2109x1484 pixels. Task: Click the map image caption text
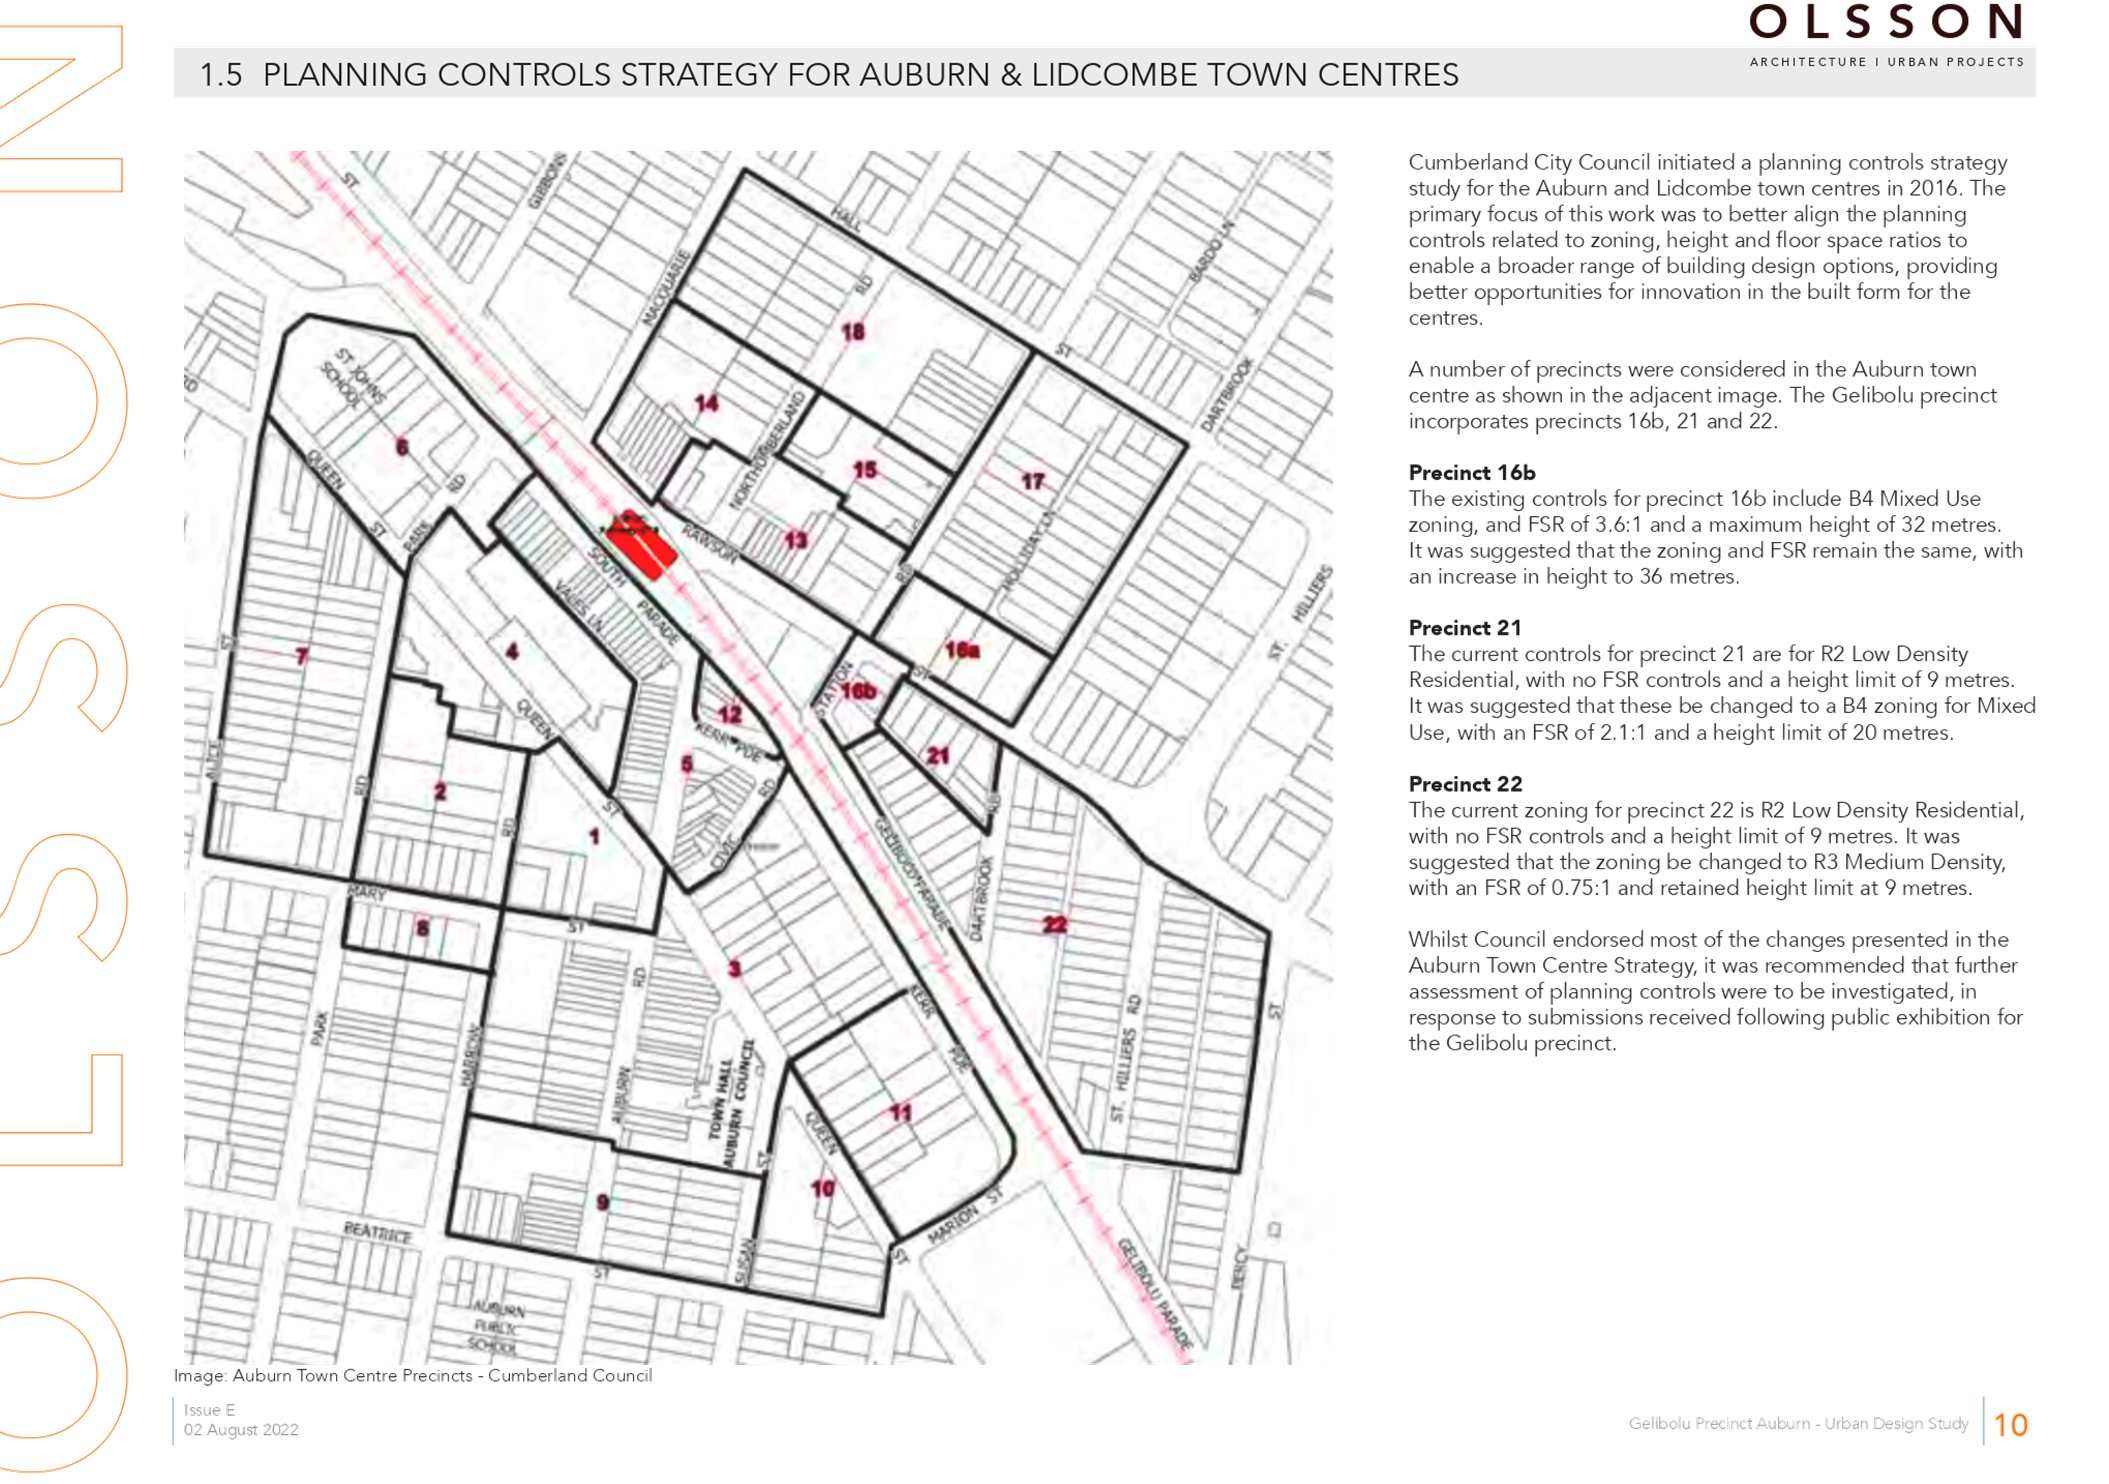pyautogui.click(x=411, y=1375)
